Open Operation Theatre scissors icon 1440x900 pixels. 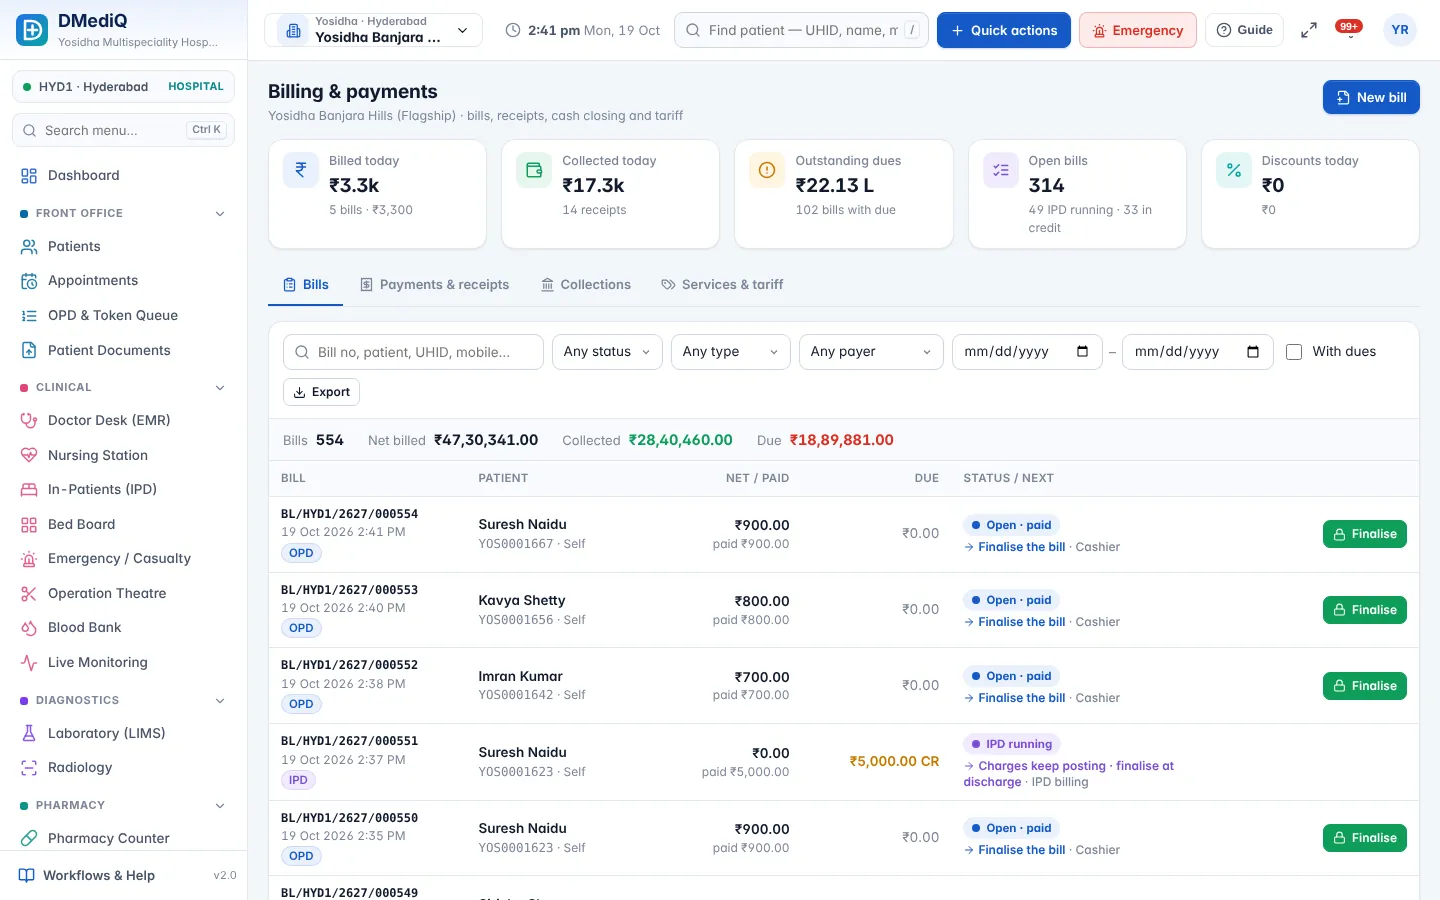pos(29,594)
